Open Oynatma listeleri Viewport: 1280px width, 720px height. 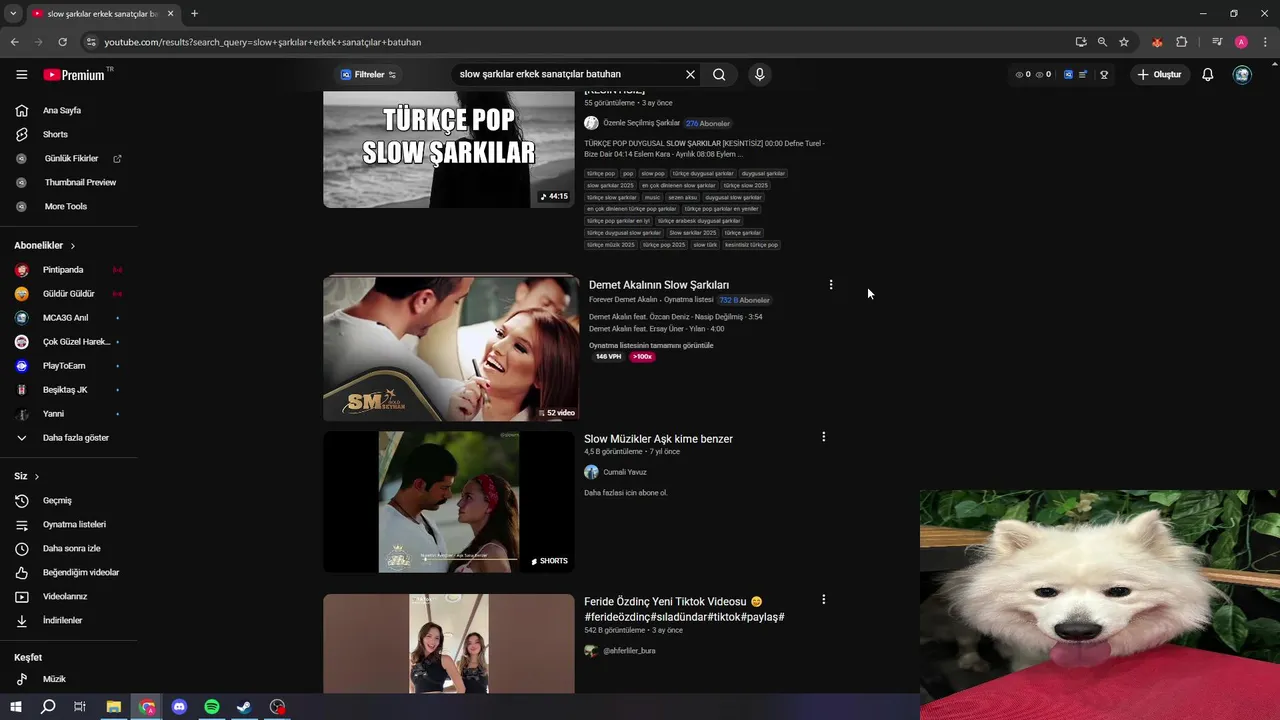pyautogui.click(x=74, y=525)
